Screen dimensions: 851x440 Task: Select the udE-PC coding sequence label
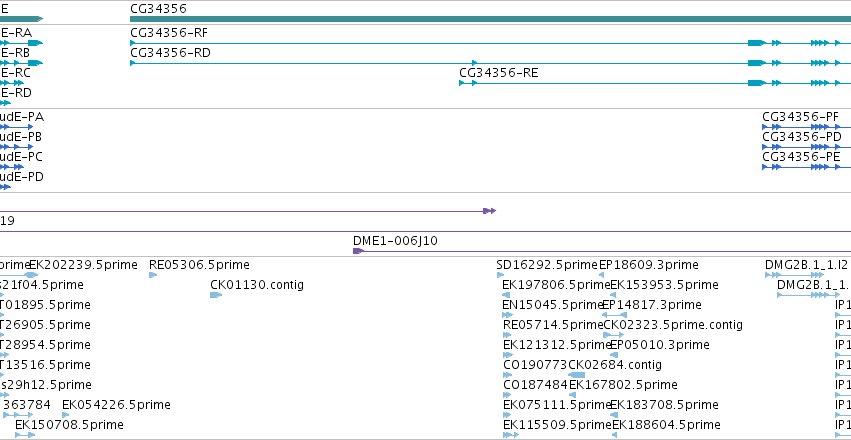pyautogui.click(x=21, y=157)
